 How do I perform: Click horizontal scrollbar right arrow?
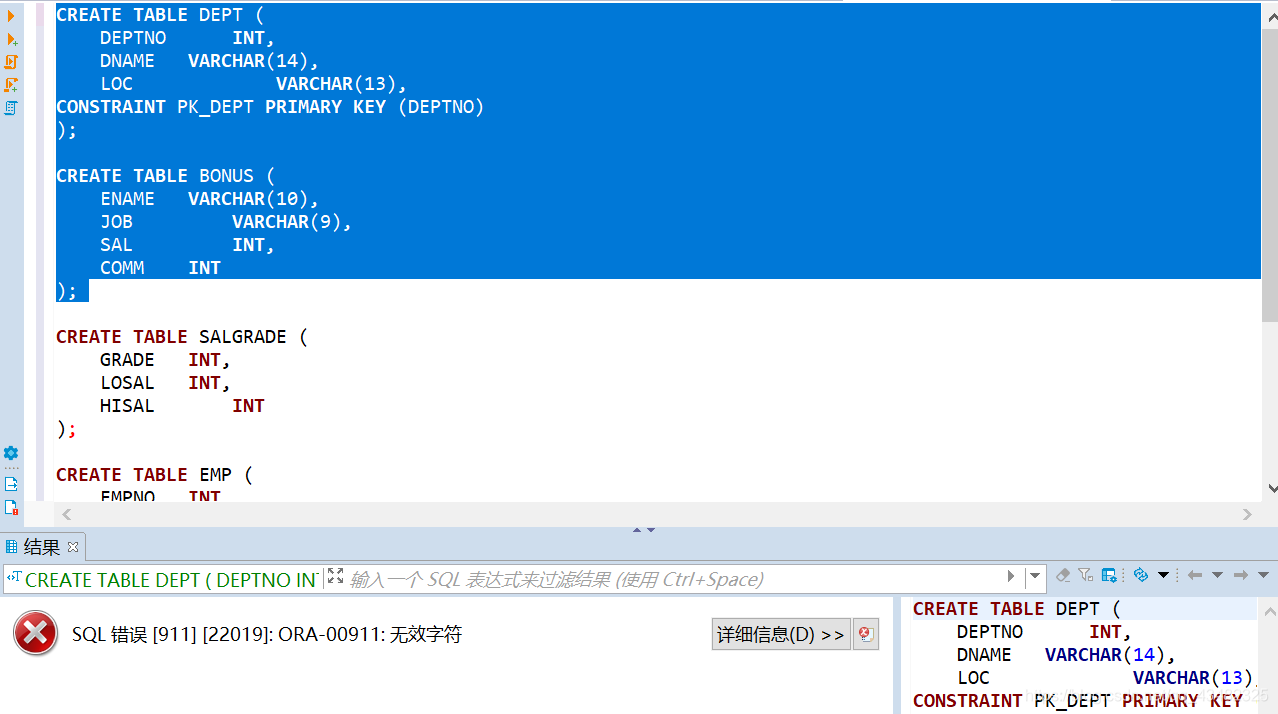pos(1247,514)
